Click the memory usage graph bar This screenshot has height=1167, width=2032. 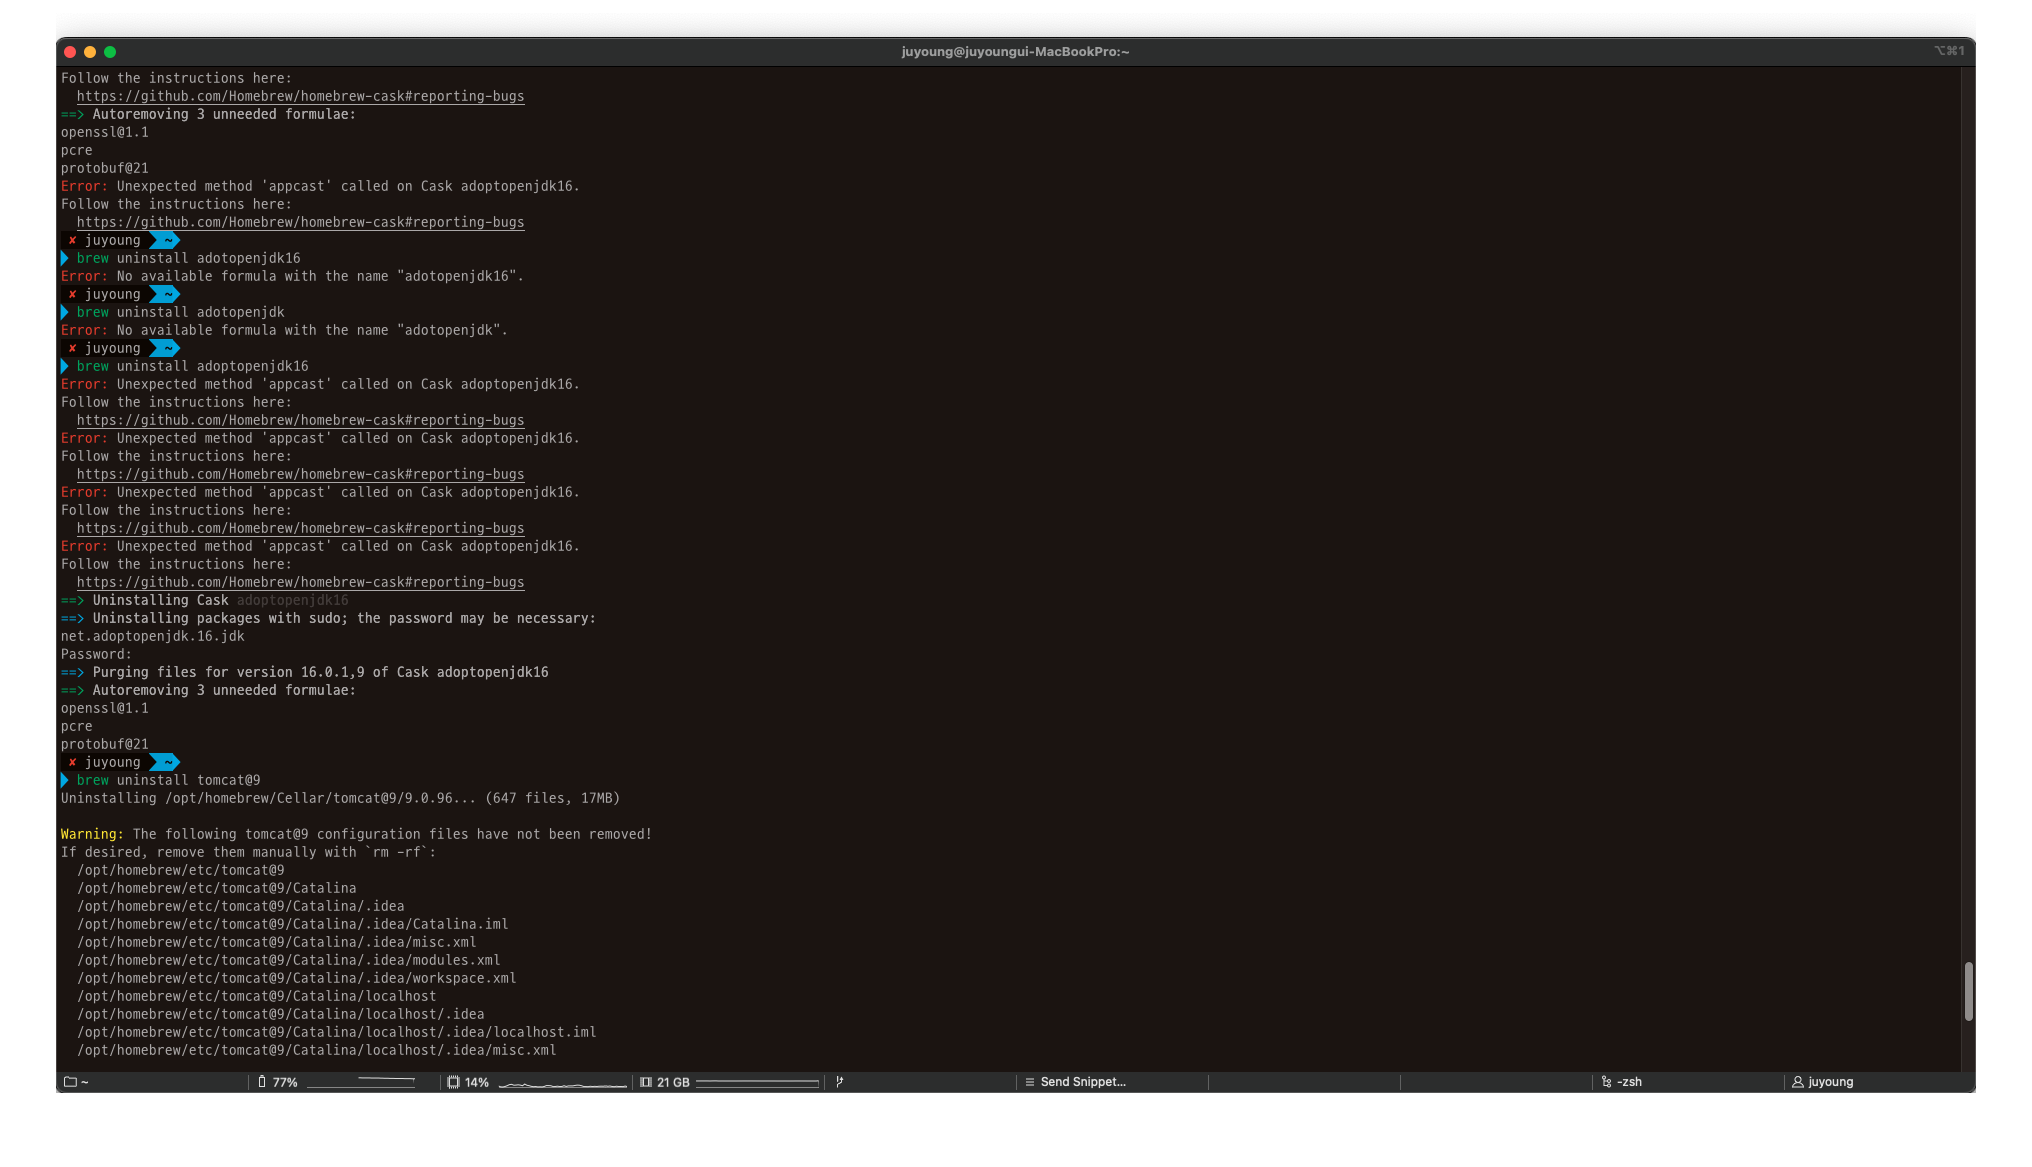(x=756, y=1083)
